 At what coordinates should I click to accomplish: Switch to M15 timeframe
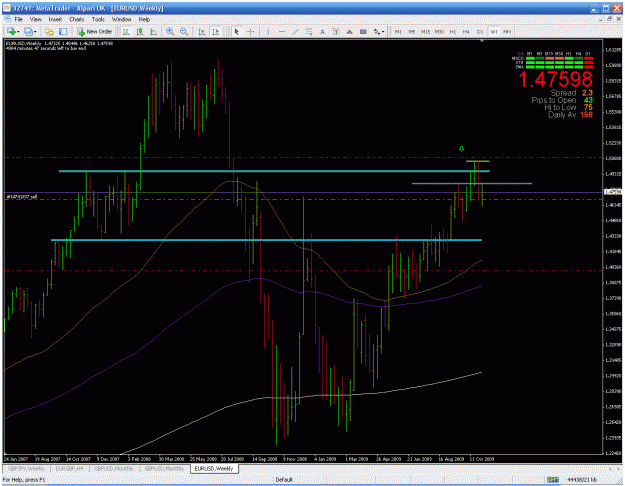click(425, 31)
